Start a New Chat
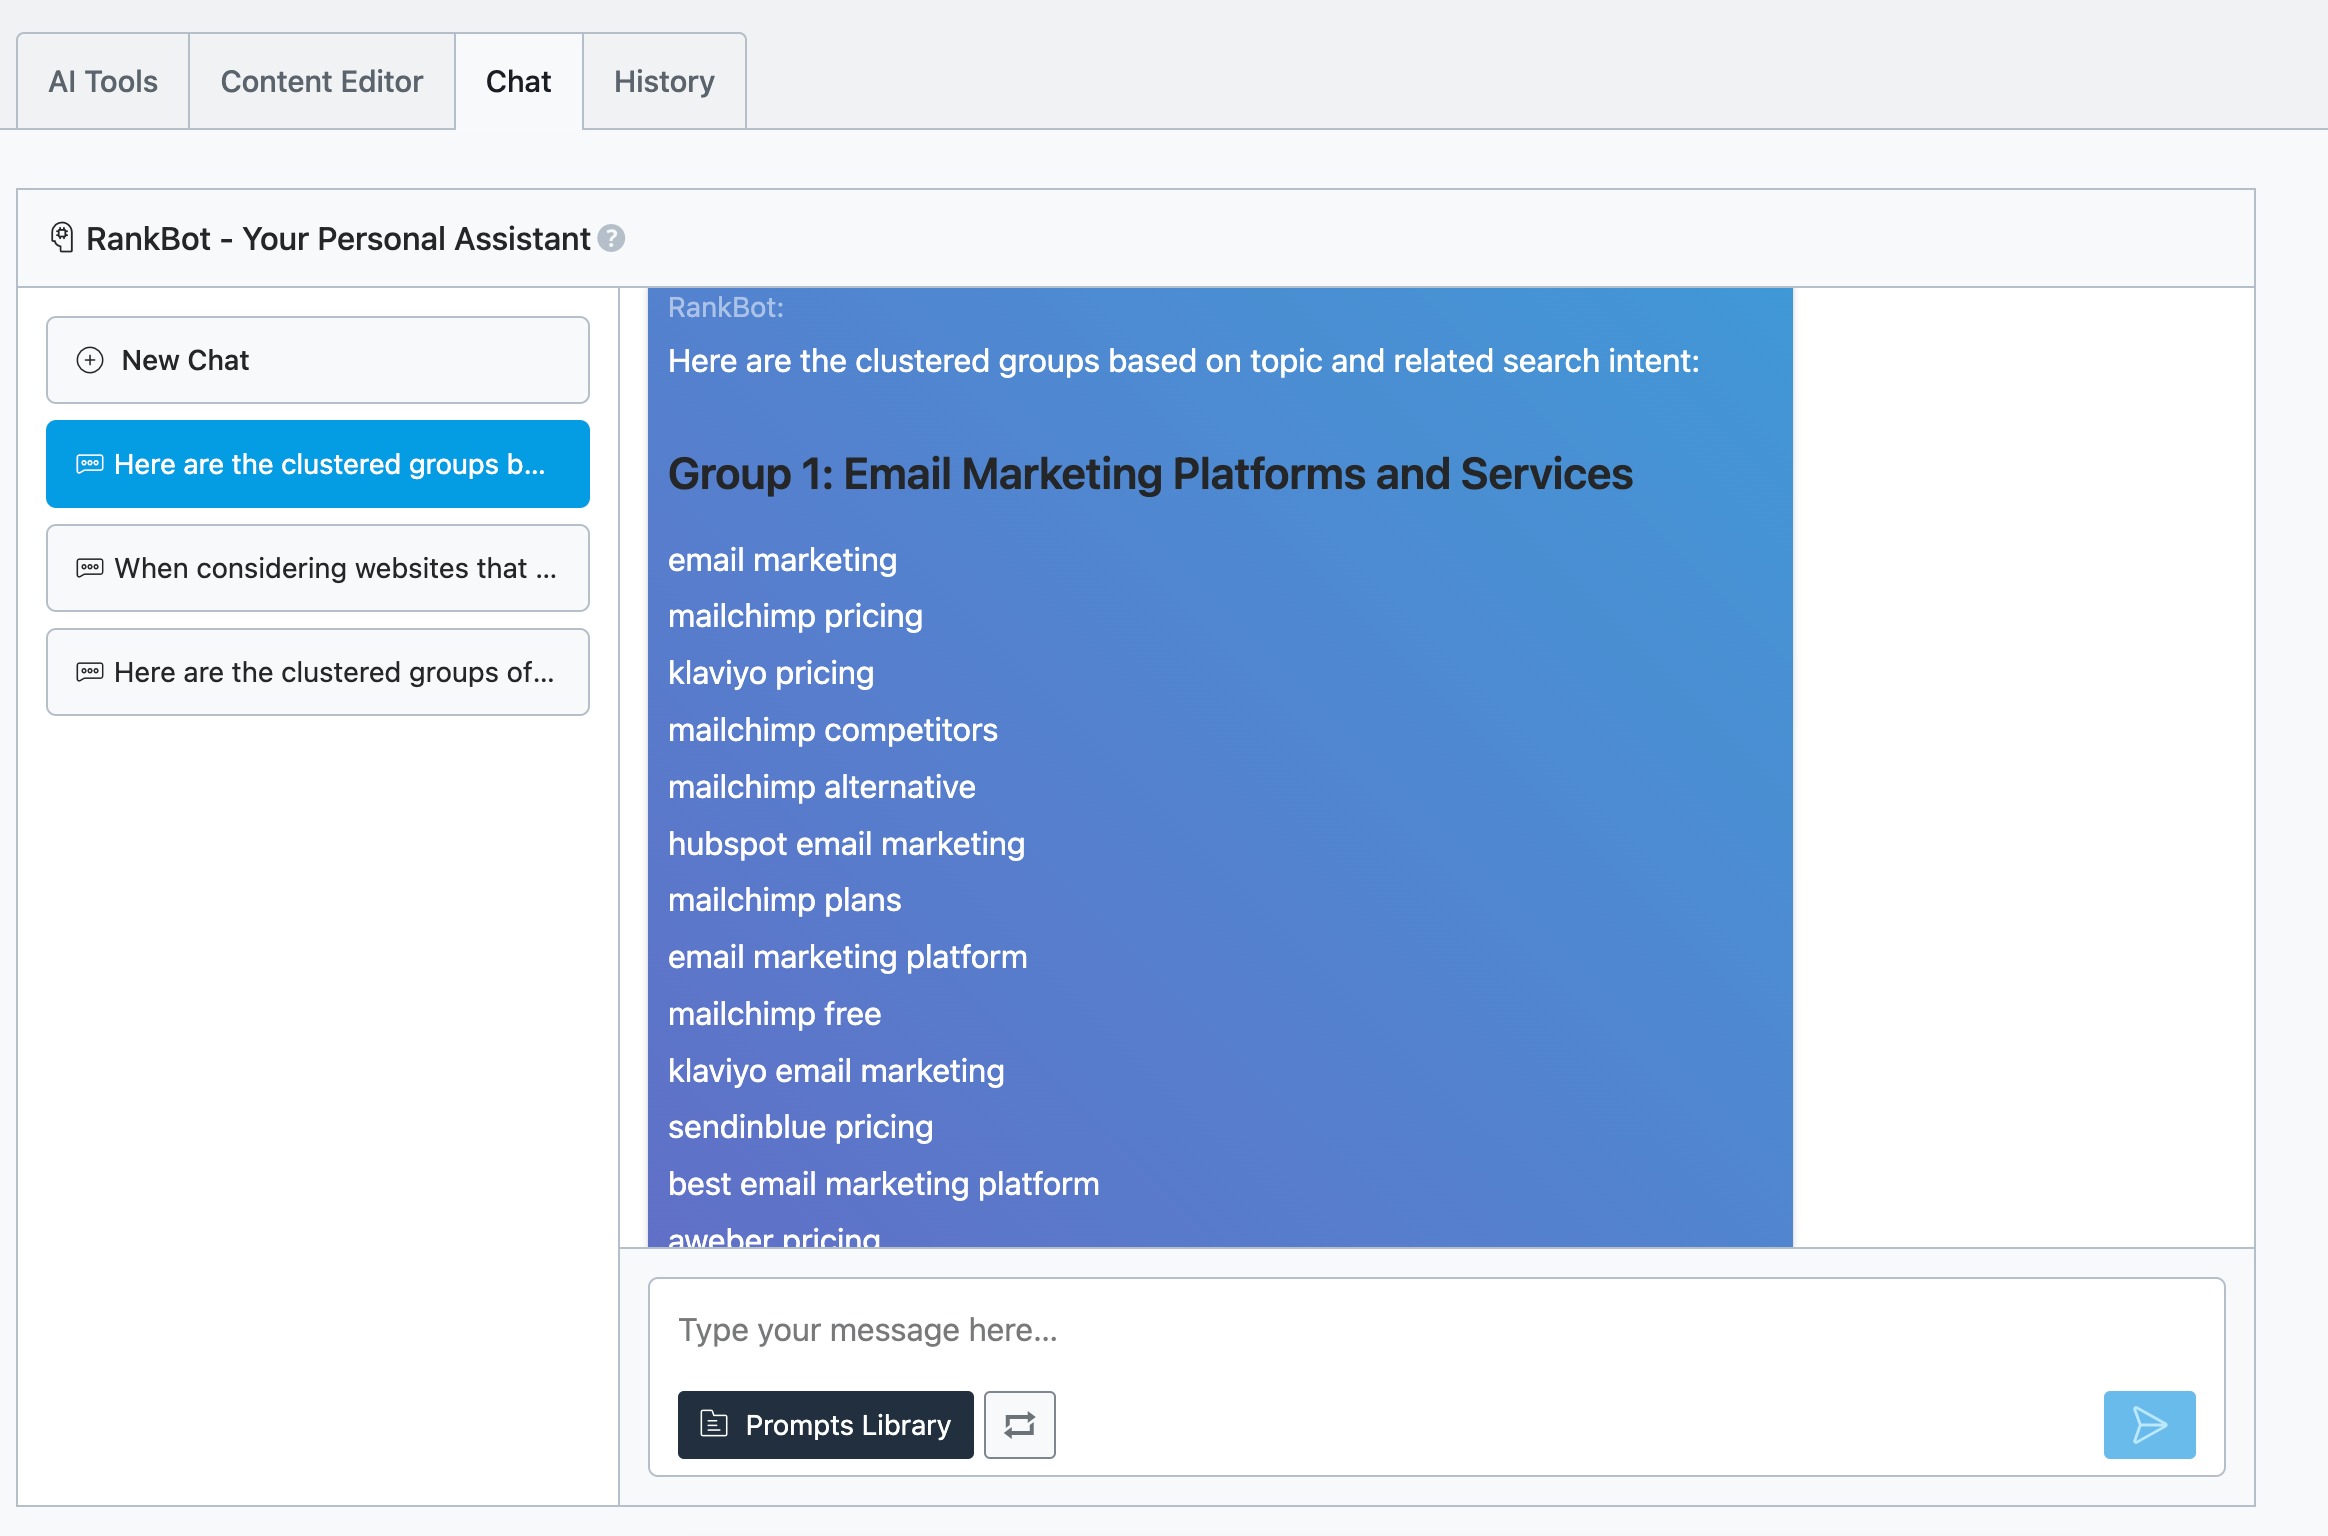The height and width of the screenshot is (1536, 2328). (318, 360)
